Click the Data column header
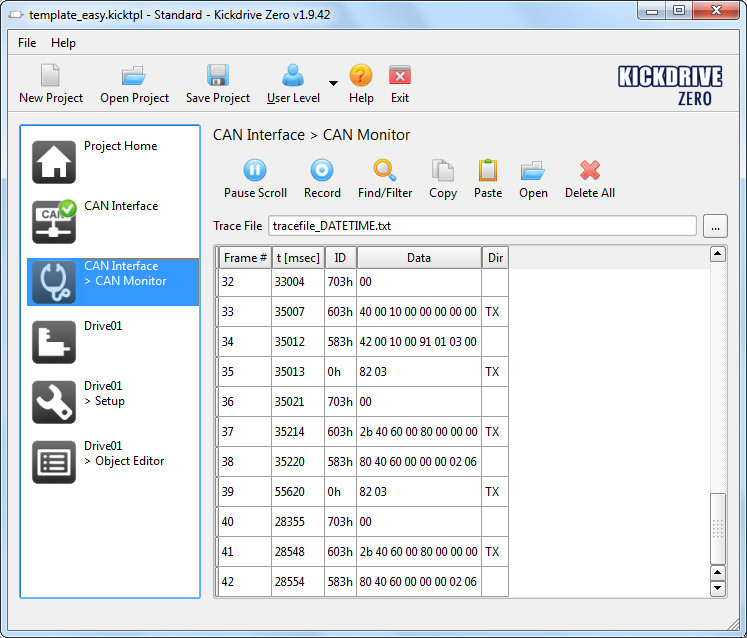Image resolution: width=747 pixels, height=638 pixels. point(419,258)
